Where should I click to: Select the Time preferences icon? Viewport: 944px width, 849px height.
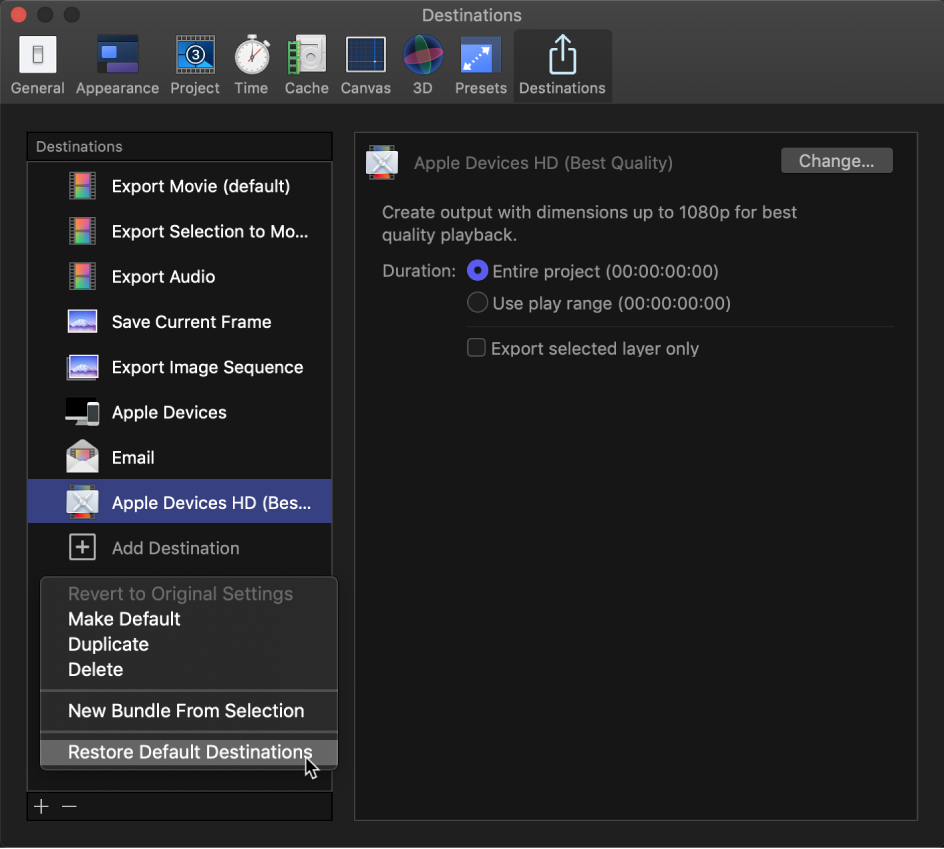(x=251, y=65)
